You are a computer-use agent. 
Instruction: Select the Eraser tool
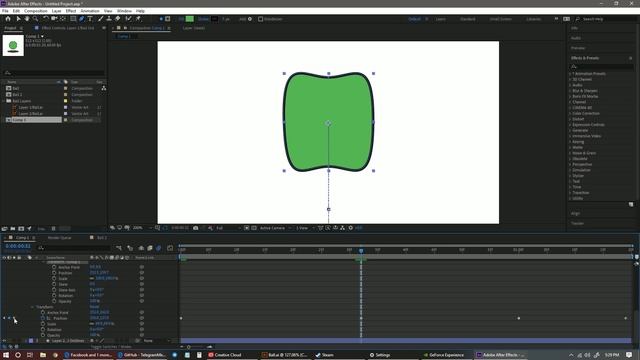(x=118, y=19)
